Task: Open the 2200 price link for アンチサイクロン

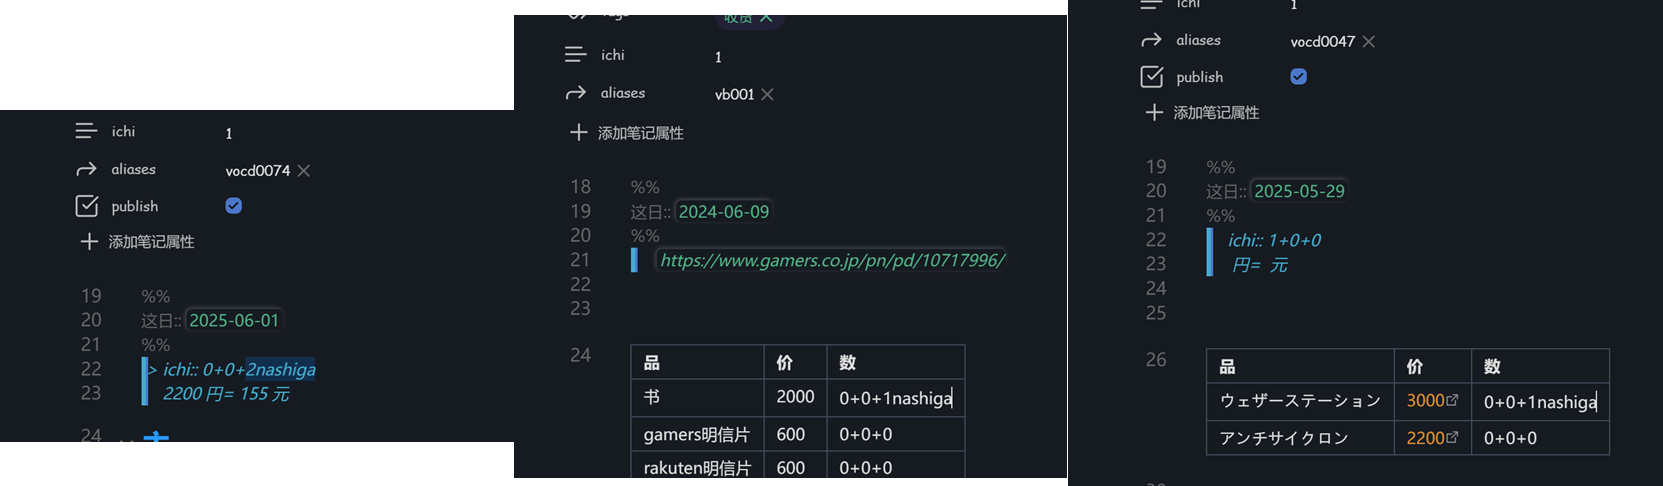Action: [x=1425, y=438]
